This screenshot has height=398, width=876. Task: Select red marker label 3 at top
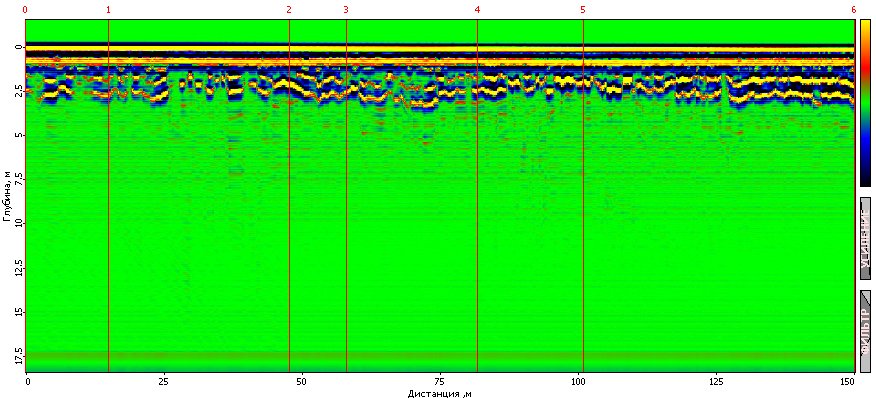pyautogui.click(x=346, y=10)
